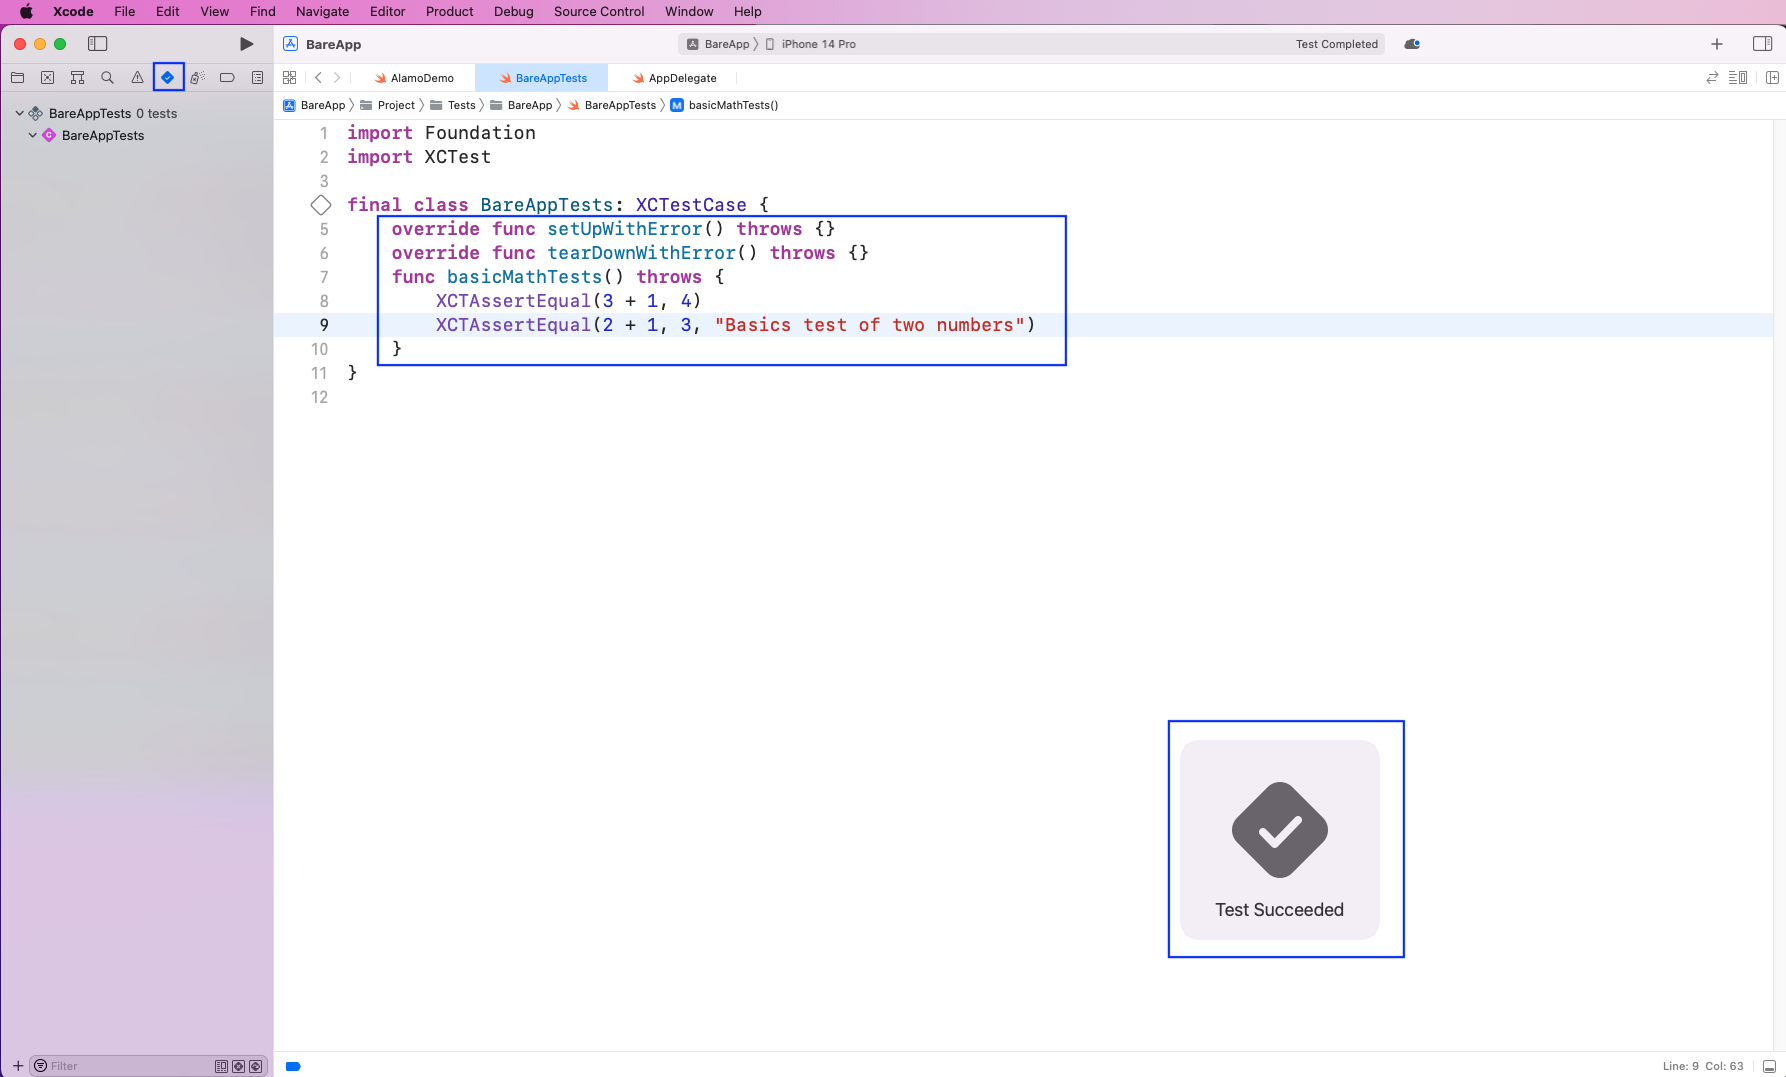Click the Test Completed activity status
This screenshot has height=1077, width=1786.
pos(1336,44)
